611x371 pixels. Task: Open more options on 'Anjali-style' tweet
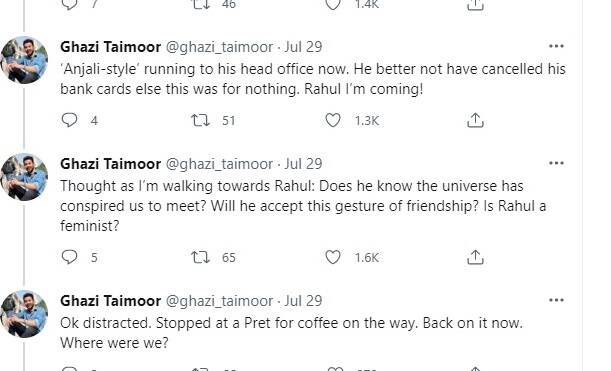556,46
